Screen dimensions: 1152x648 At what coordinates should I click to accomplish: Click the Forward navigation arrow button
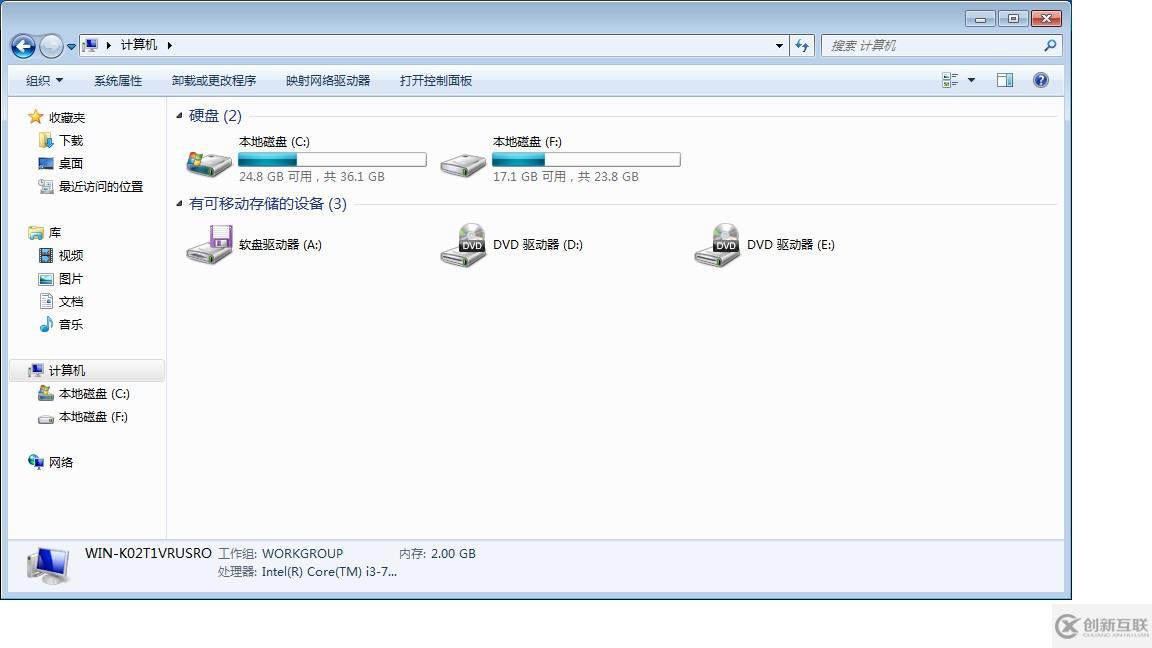coord(51,46)
